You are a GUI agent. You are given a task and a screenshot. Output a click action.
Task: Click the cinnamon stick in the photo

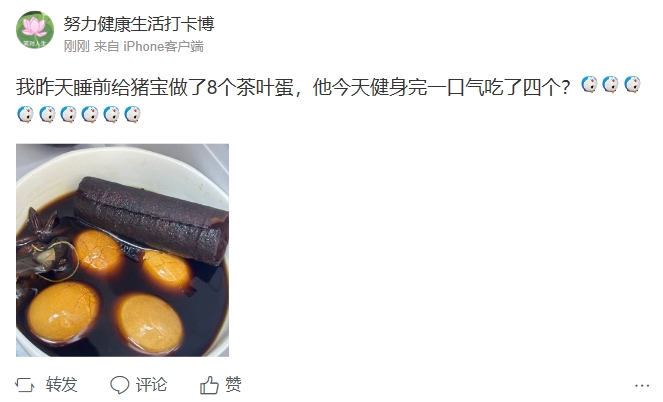coord(151,220)
